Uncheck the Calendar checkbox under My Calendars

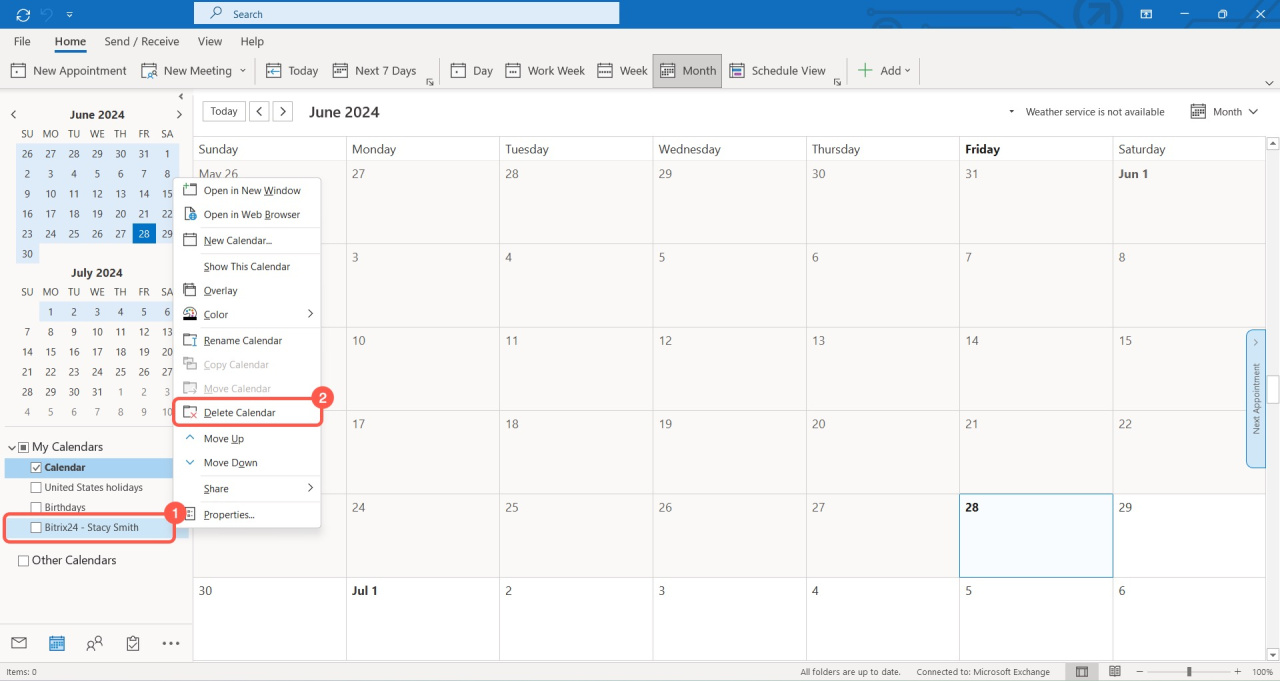tap(36, 468)
